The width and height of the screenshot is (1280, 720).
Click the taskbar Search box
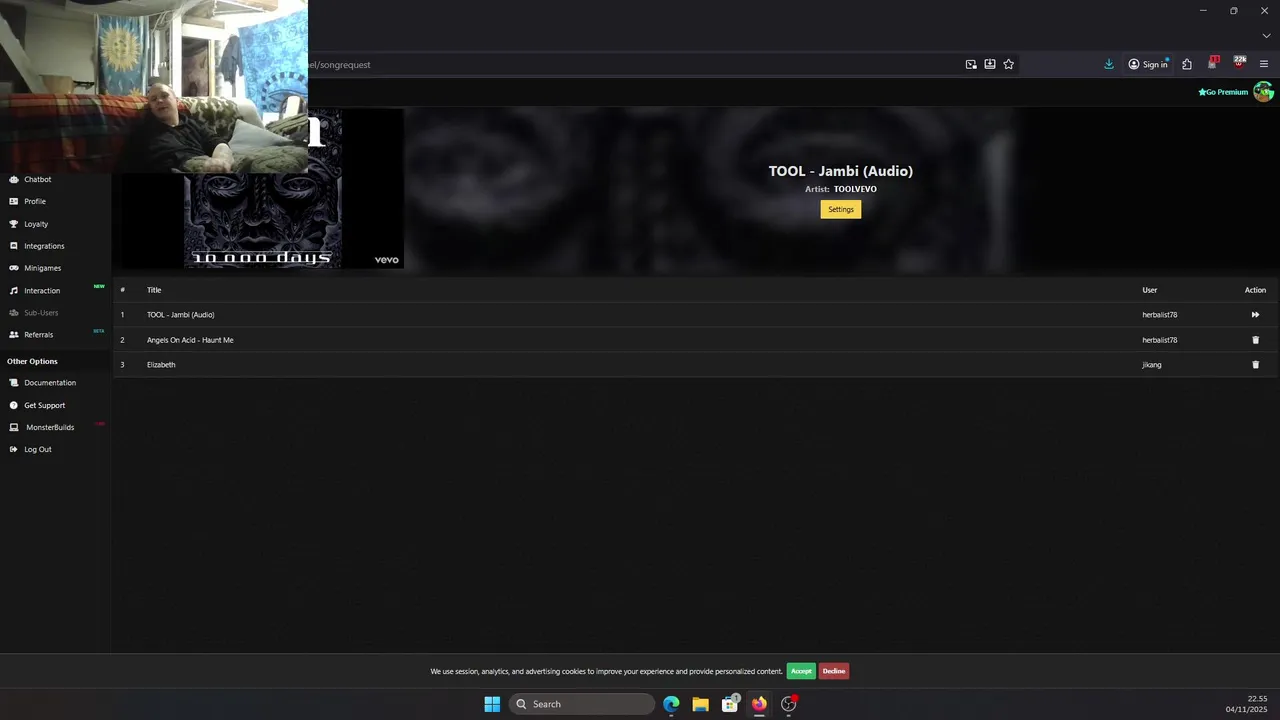click(x=582, y=704)
